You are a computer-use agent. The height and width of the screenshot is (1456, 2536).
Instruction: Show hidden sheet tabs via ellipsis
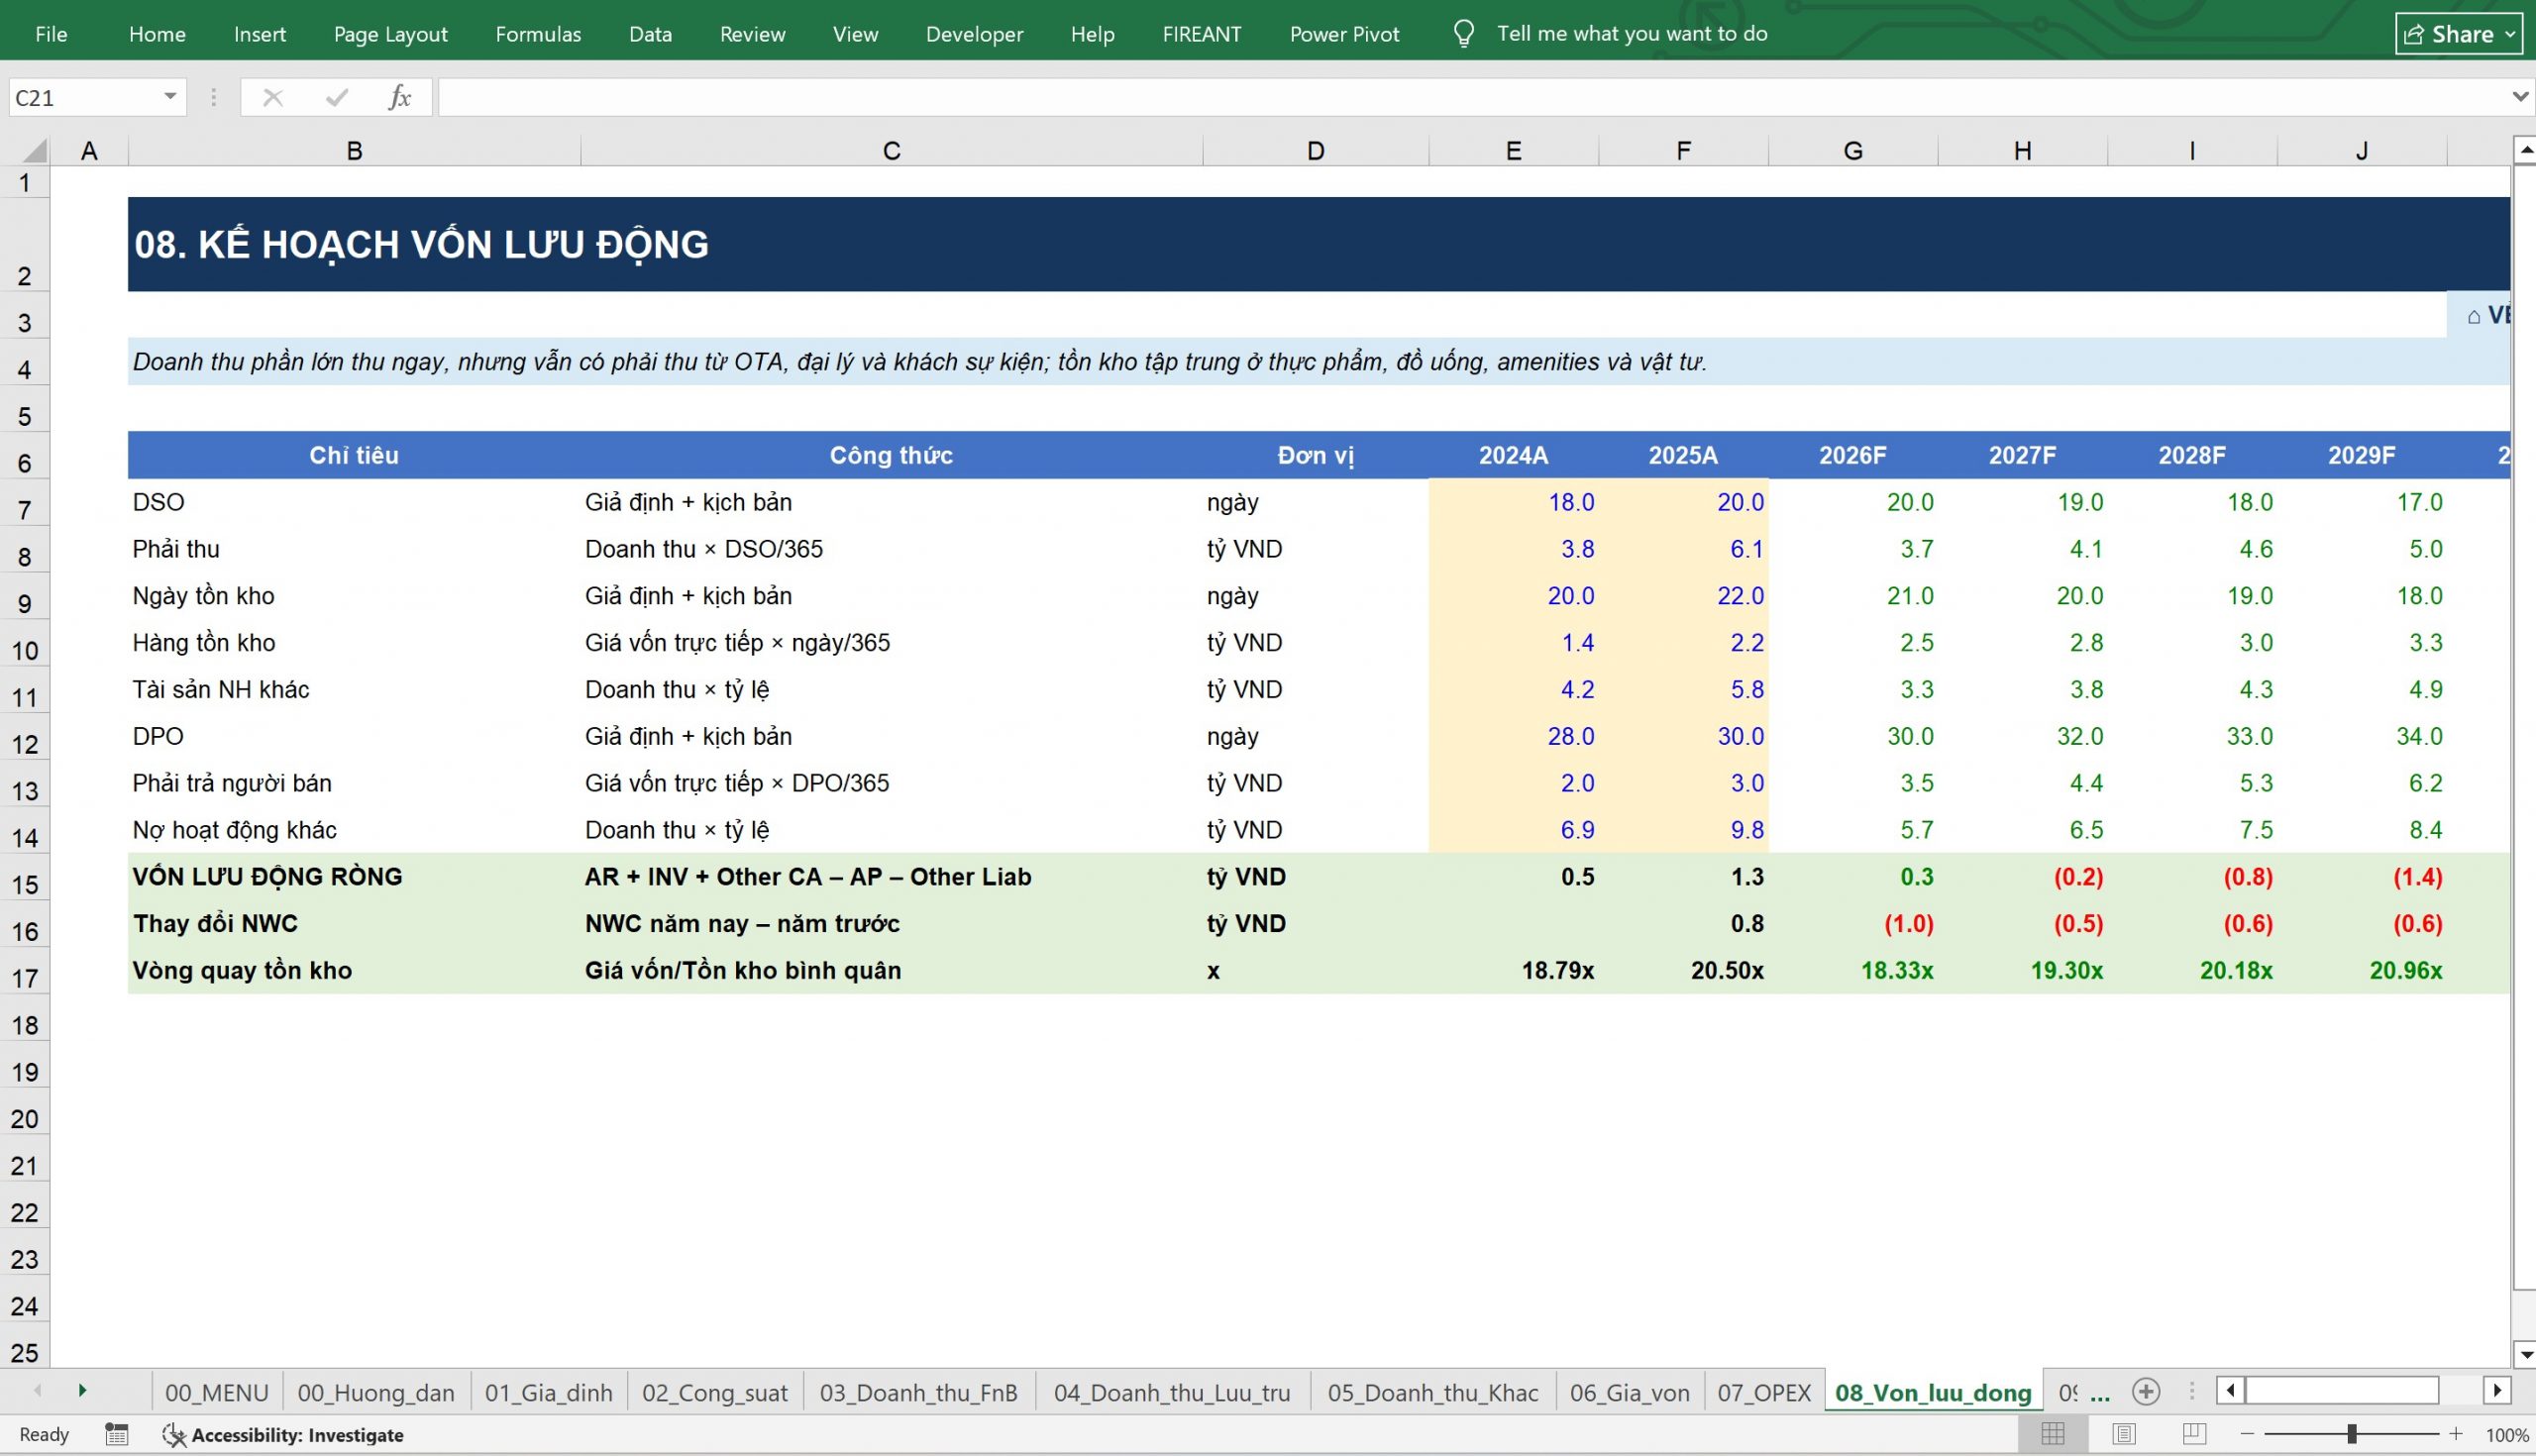coord(2100,1393)
